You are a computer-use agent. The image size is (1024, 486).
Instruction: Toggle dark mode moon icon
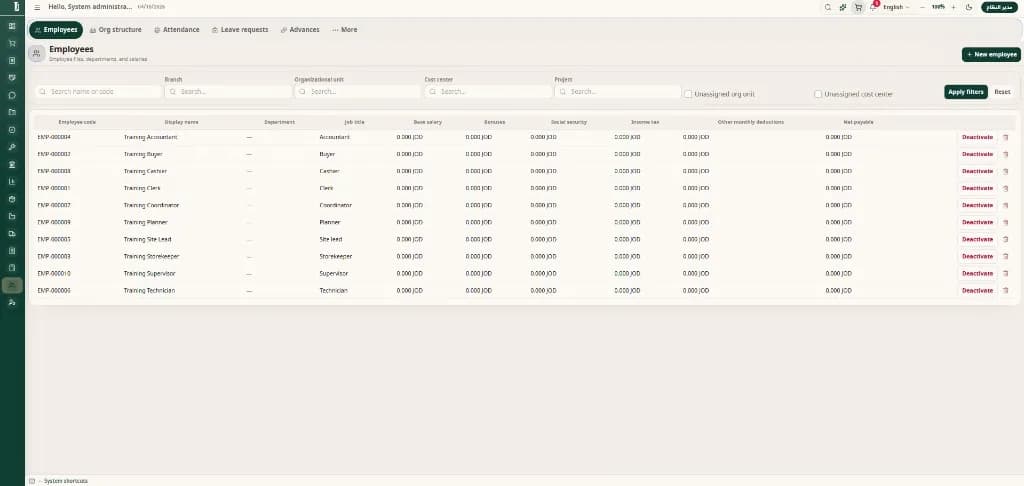pyautogui.click(x=968, y=7)
